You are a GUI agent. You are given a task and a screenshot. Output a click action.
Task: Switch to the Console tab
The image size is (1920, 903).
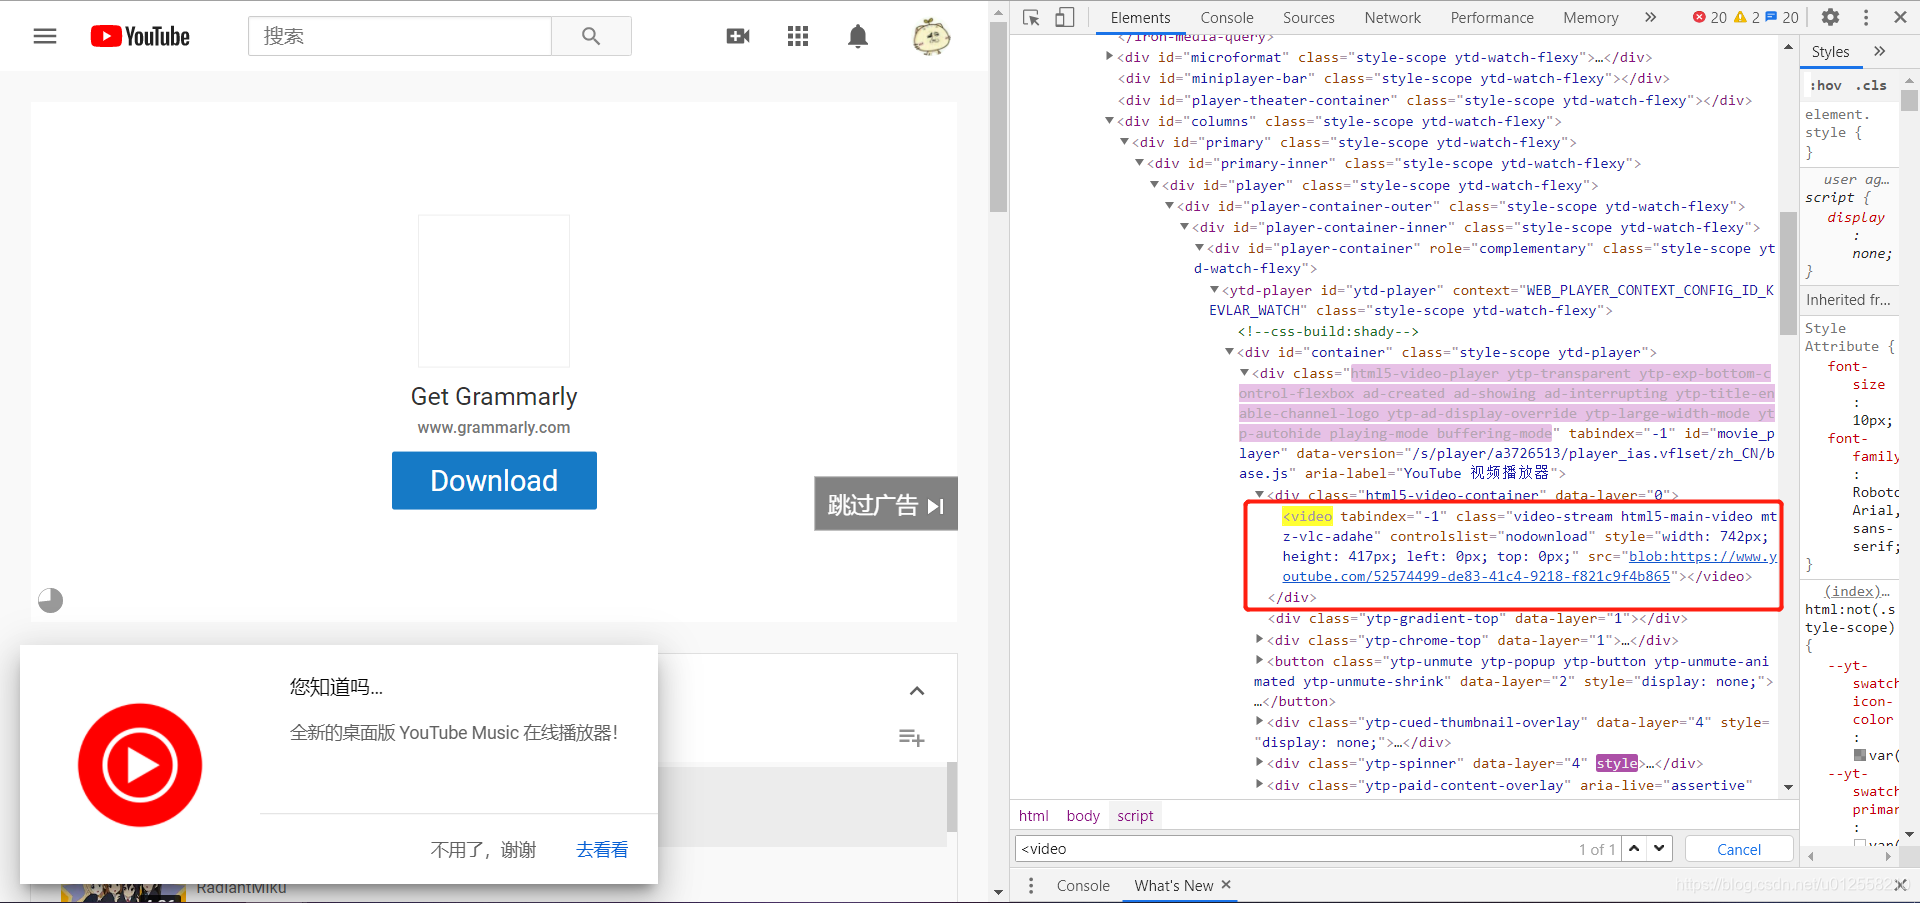[1227, 18]
